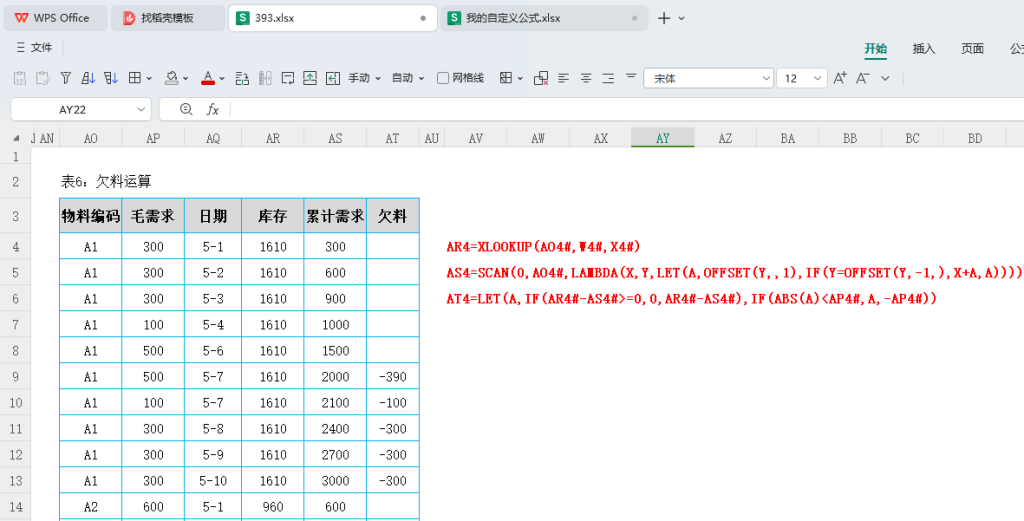Expand the AY22 name box dropdown
Image resolution: width=1024 pixels, height=521 pixels.
141,110
